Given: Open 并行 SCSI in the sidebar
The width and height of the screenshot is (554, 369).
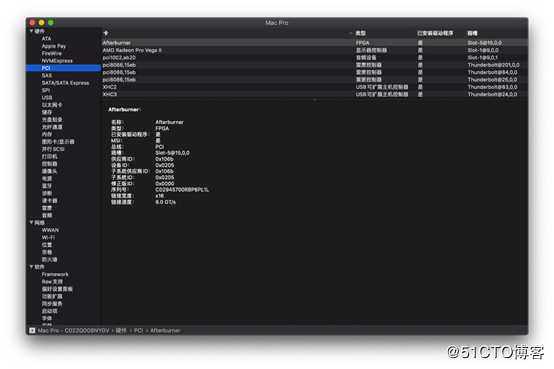Looking at the screenshot, I should pyautogui.click(x=53, y=149).
